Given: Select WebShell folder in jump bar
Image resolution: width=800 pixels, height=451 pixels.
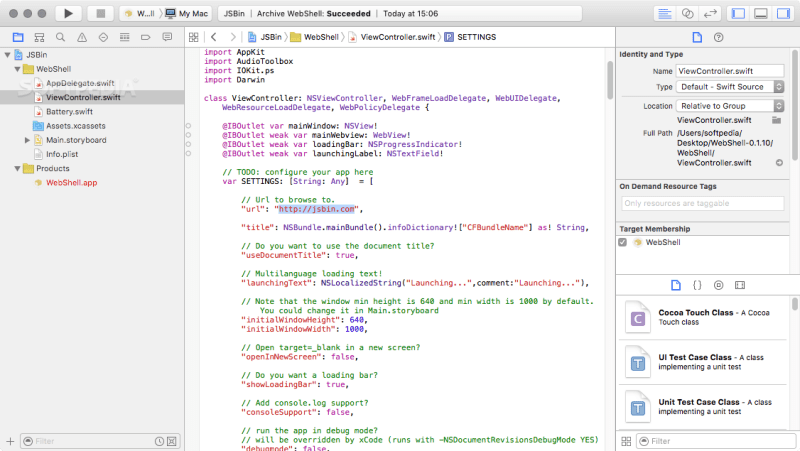Looking at the screenshot, I should [314, 37].
